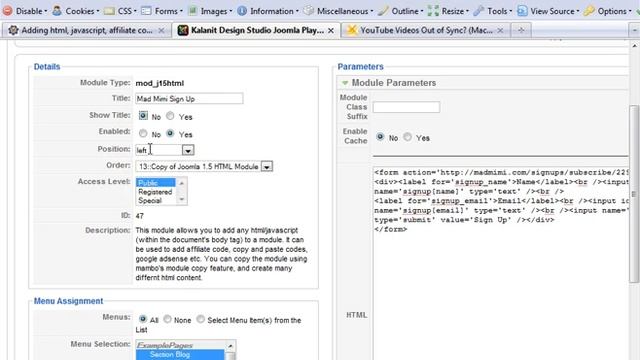Set Enabled to Yes
This screenshot has height=360, width=640.
point(170,133)
